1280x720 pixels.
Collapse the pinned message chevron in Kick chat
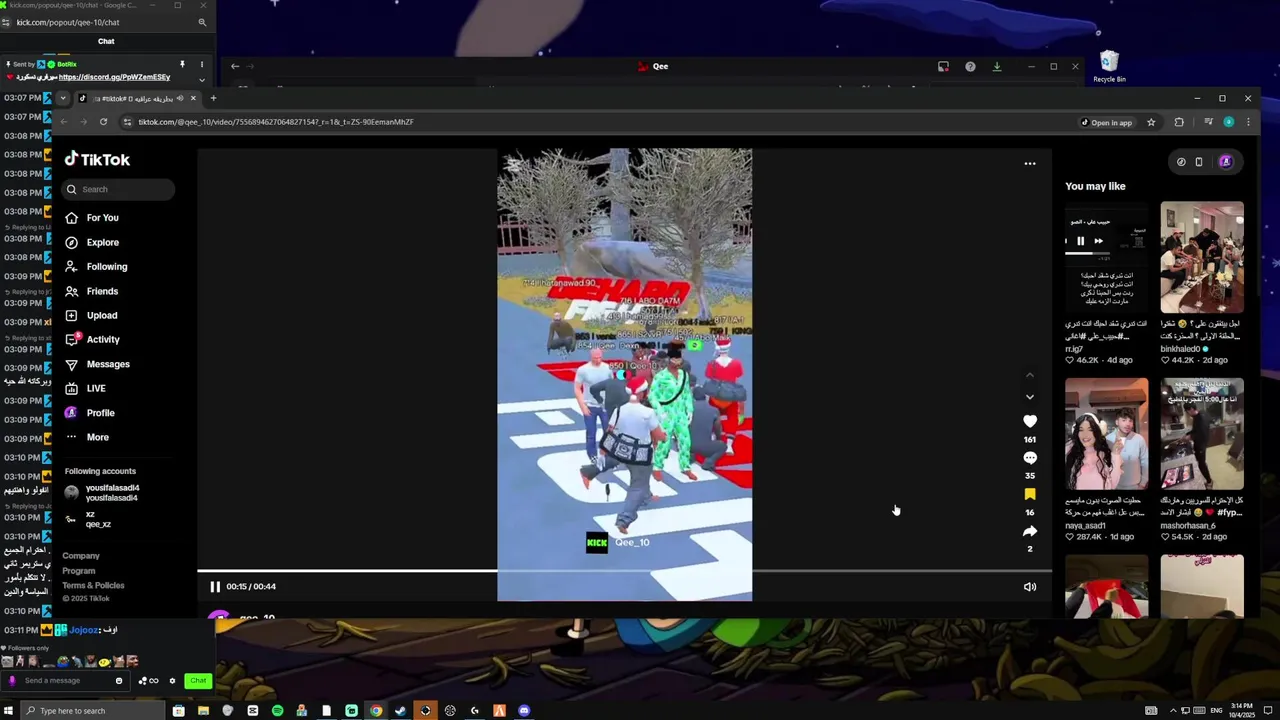(202, 79)
